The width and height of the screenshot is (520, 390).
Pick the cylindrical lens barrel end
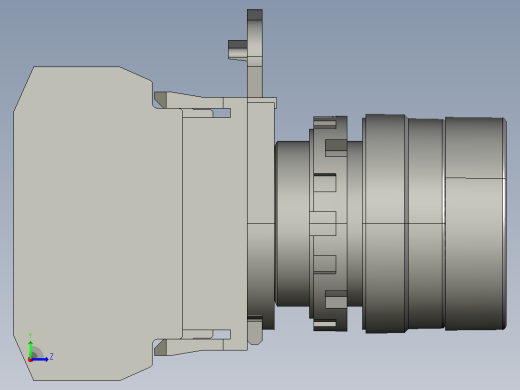point(476,224)
